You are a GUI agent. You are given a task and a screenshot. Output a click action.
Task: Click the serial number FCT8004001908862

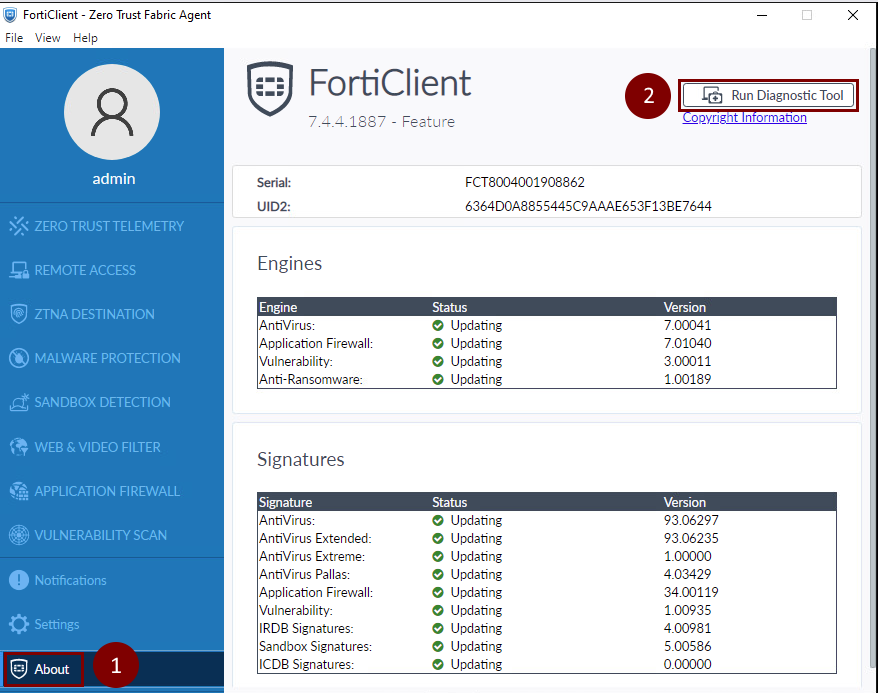(x=525, y=182)
